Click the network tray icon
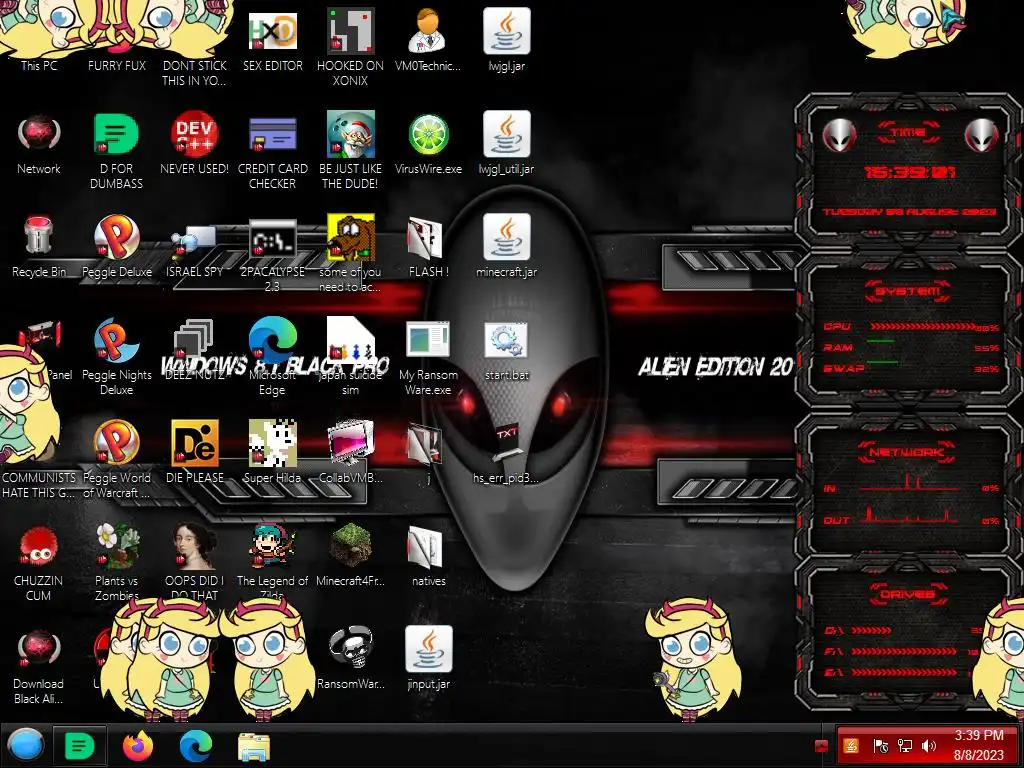This screenshot has height=768, width=1024. [x=905, y=746]
